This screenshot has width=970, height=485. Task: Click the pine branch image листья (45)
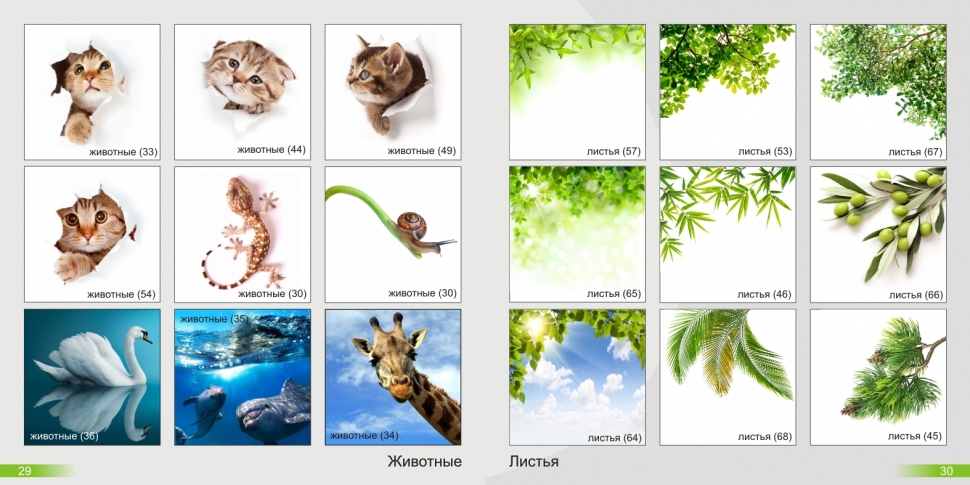tap(878, 377)
